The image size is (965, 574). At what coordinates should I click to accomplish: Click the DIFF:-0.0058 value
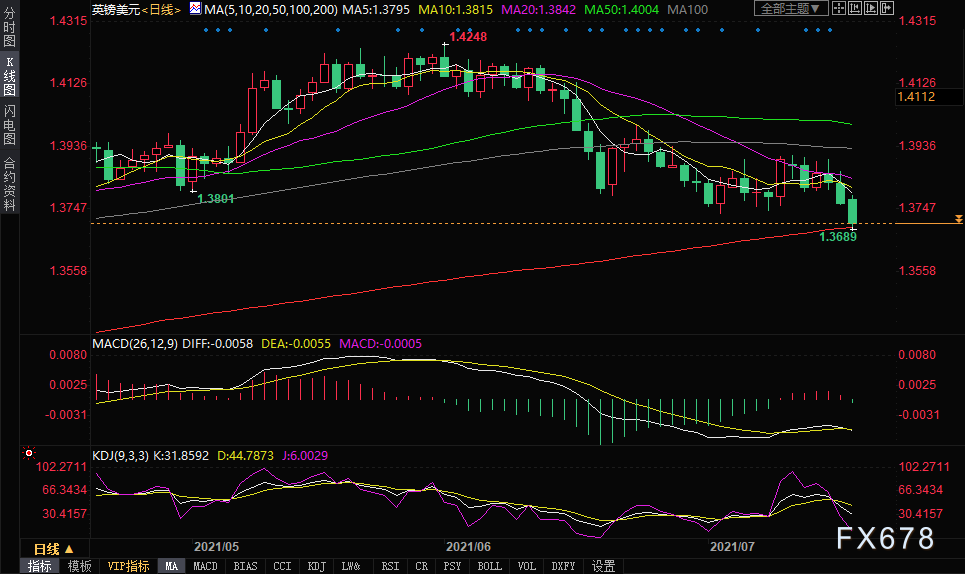coord(217,343)
